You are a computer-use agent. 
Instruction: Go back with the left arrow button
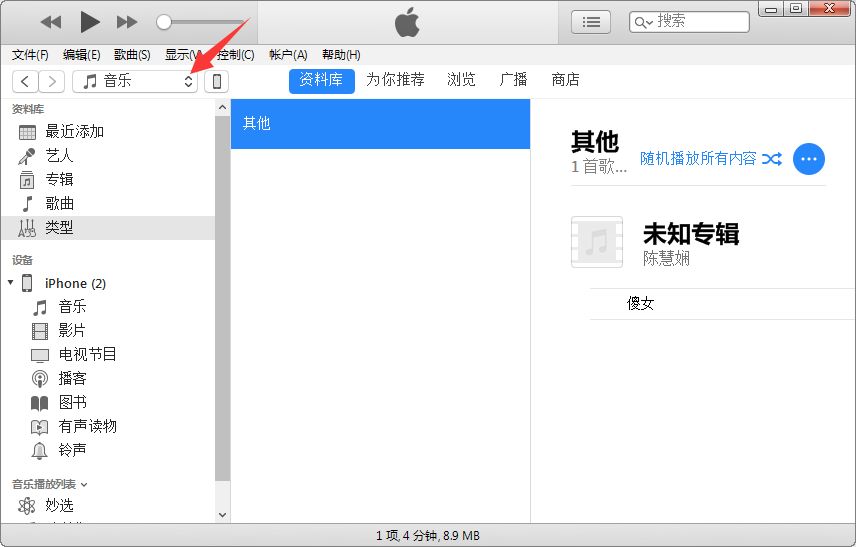(x=25, y=81)
